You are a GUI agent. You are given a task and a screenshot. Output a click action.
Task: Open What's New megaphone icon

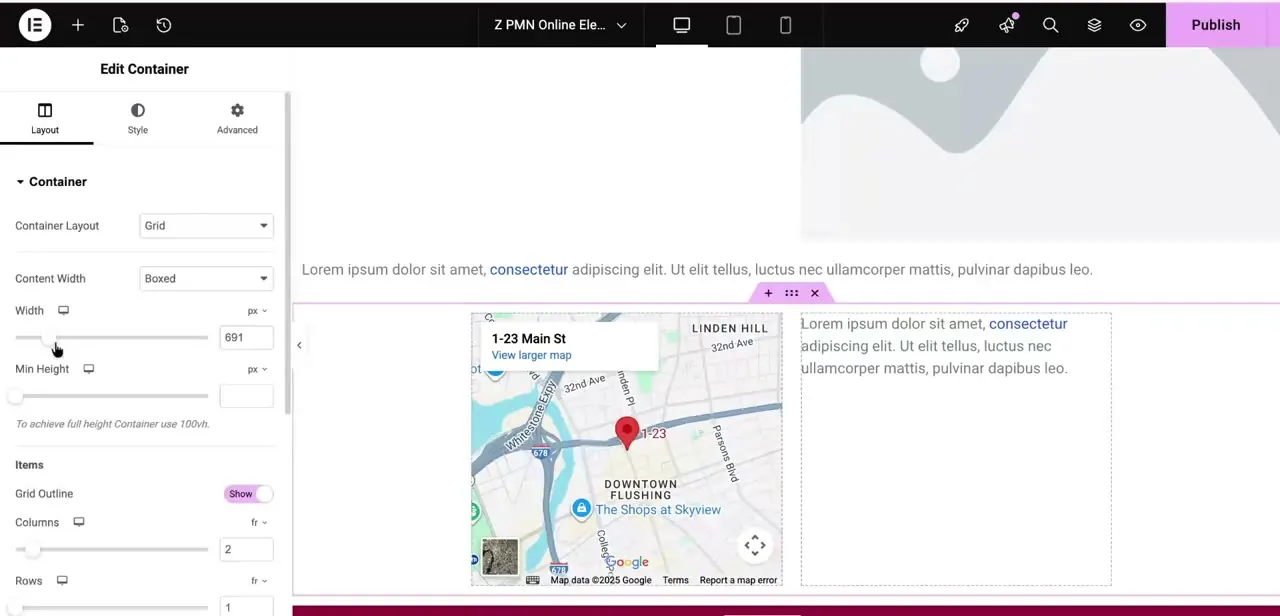1007,25
